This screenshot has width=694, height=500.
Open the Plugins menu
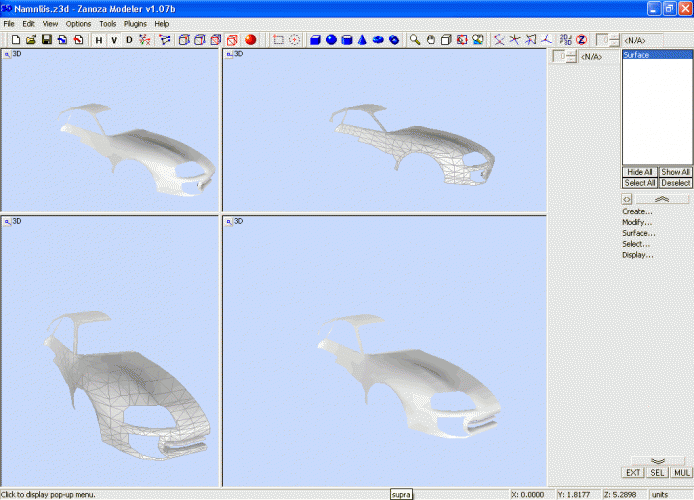tap(135, 23)
